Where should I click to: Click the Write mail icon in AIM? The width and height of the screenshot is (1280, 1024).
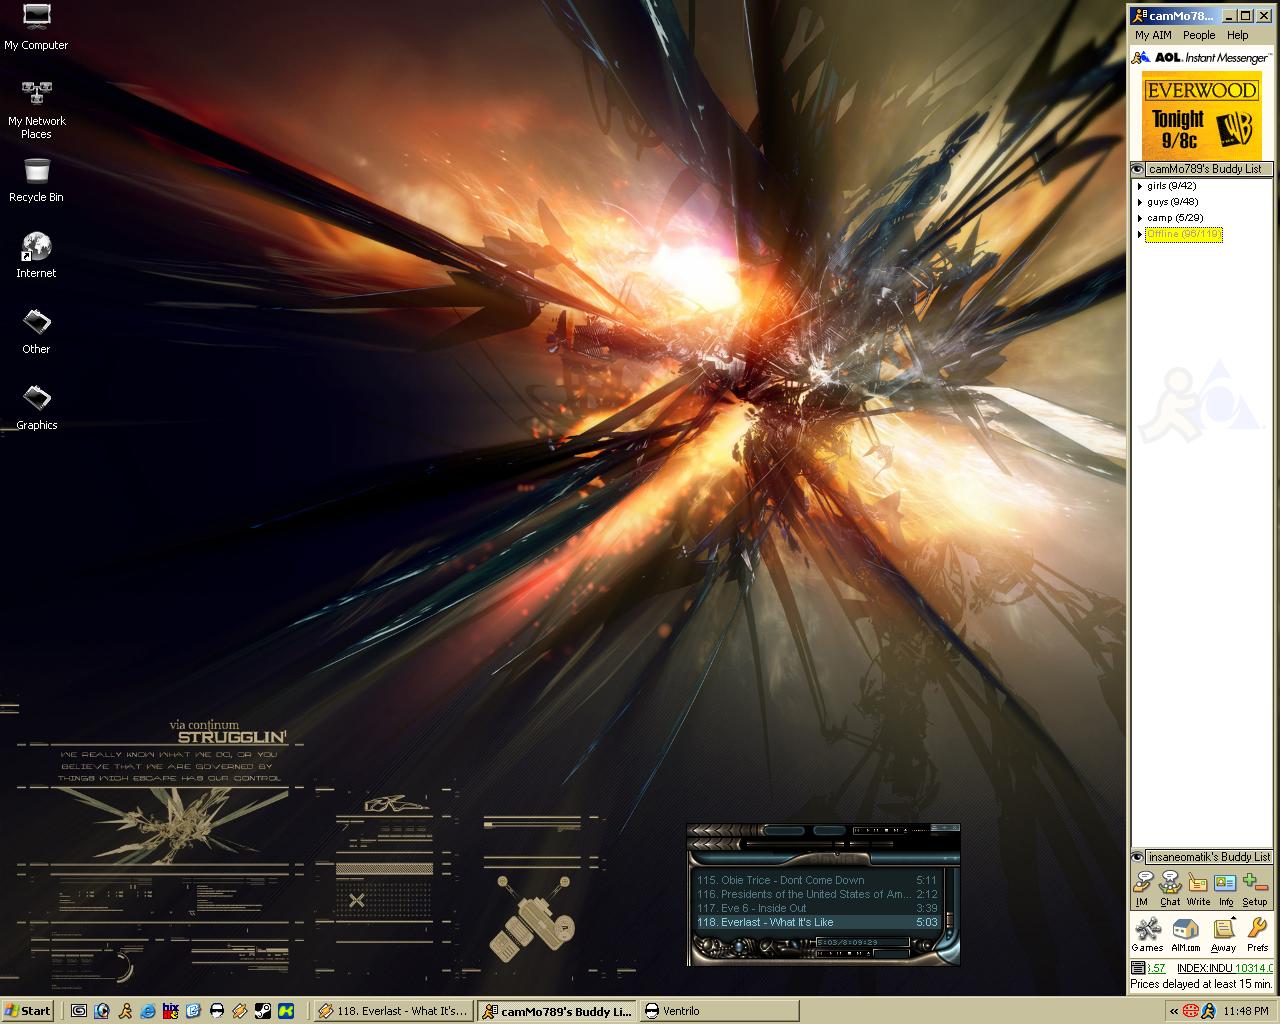click(x=1198, y=889)
